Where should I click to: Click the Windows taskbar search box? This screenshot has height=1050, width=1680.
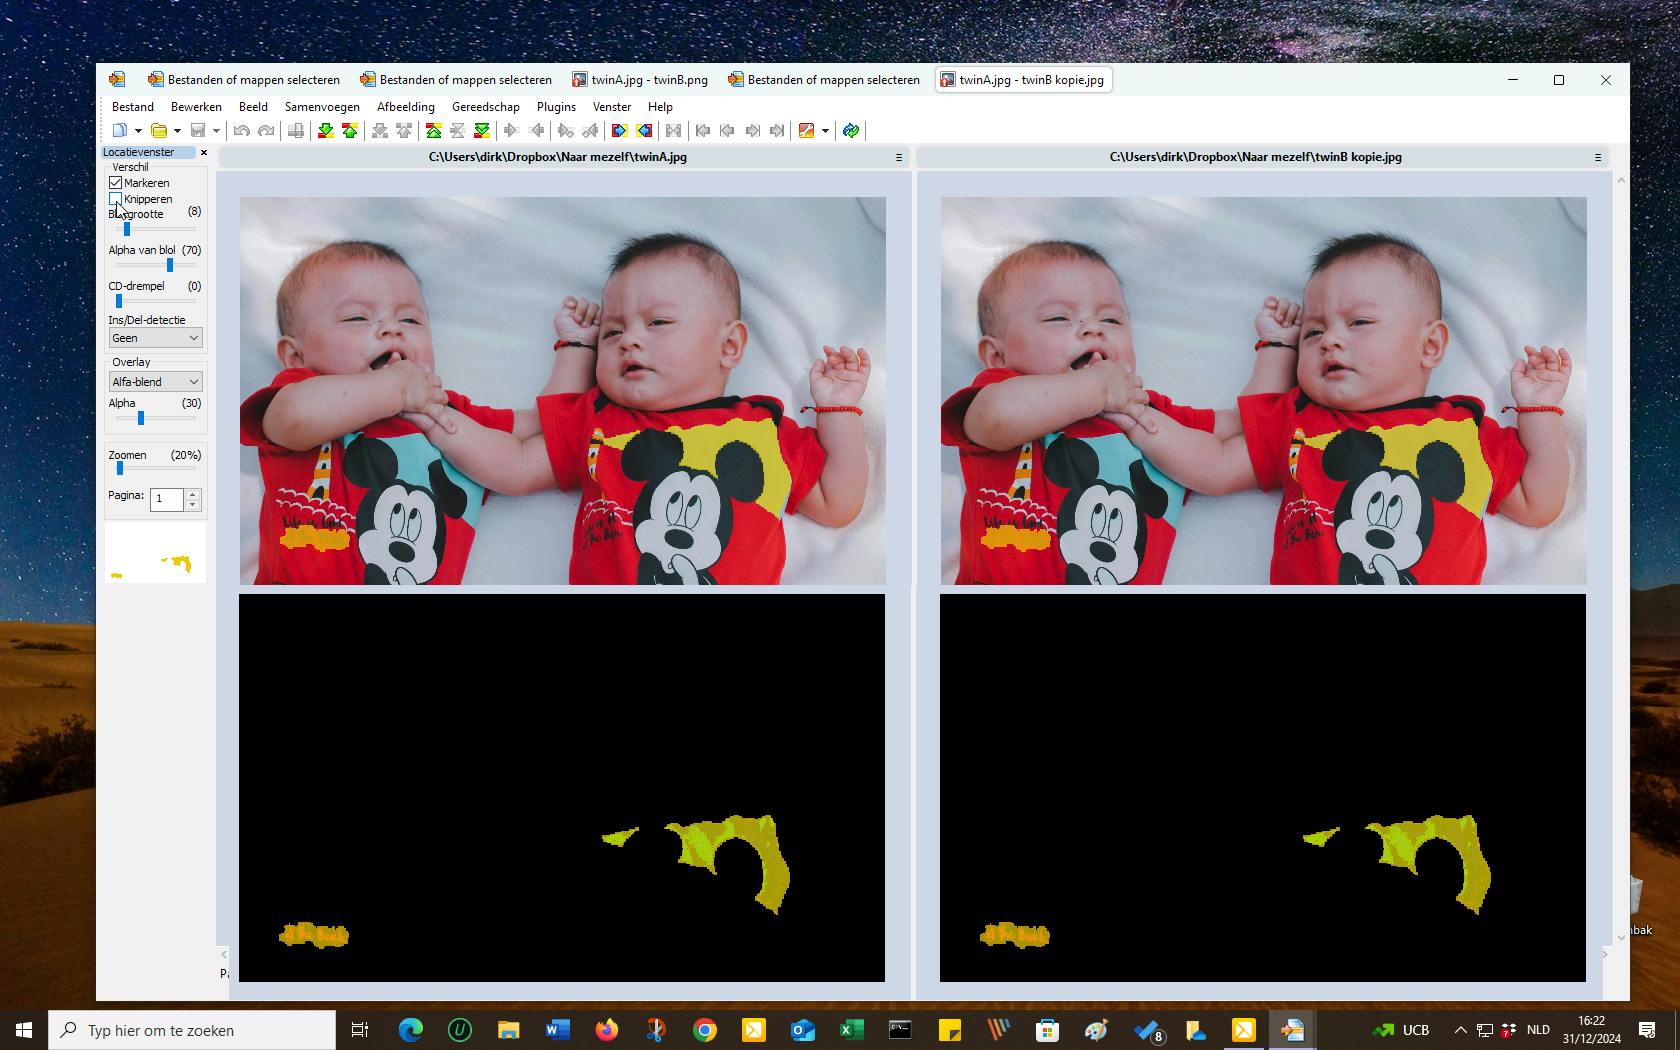[x=192, y=1030]
